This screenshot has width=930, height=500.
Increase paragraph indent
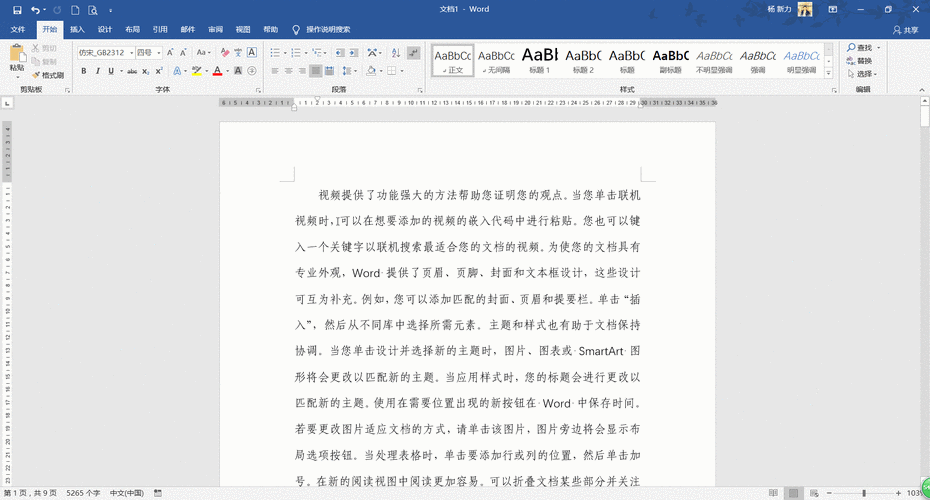pos(353,53)
